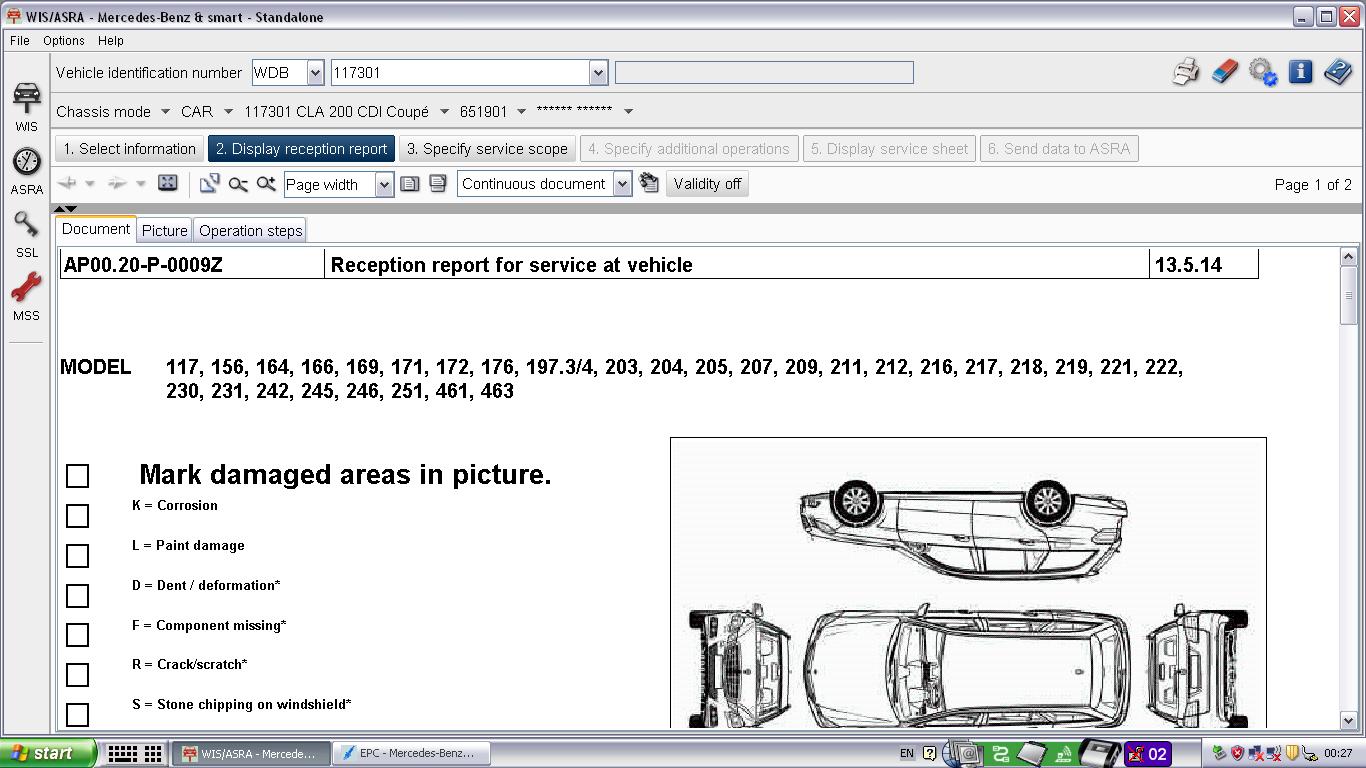Screen dimensions: 1366x768
Task: Click the vehicle identification number field
Action: (x=460, y=73)
